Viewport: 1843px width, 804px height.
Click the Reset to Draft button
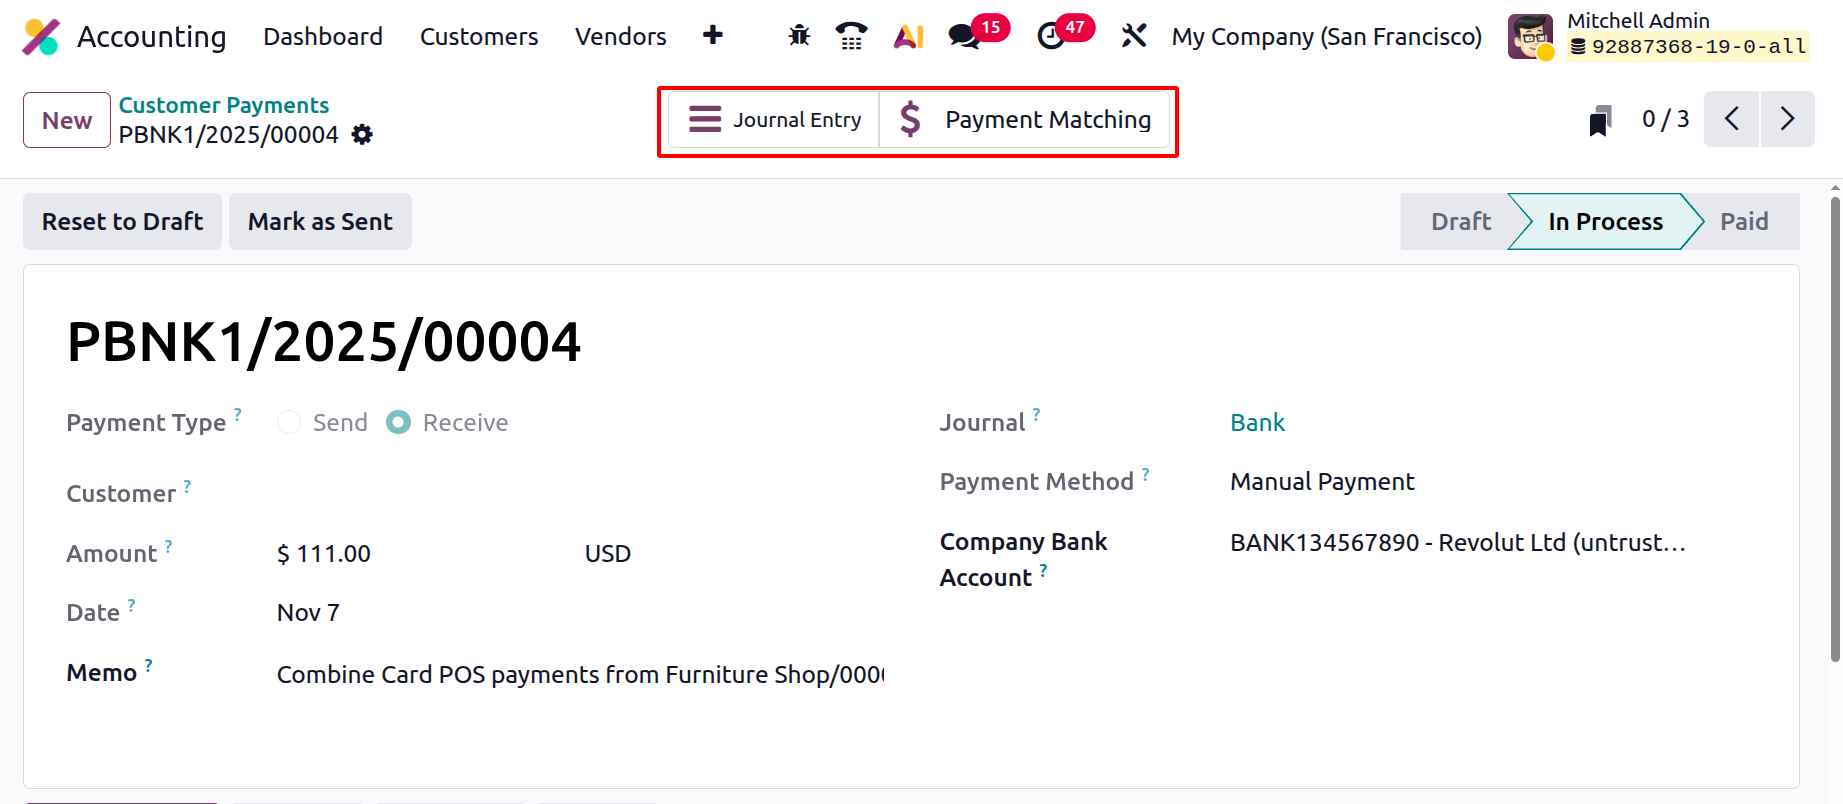pos(122,222)
